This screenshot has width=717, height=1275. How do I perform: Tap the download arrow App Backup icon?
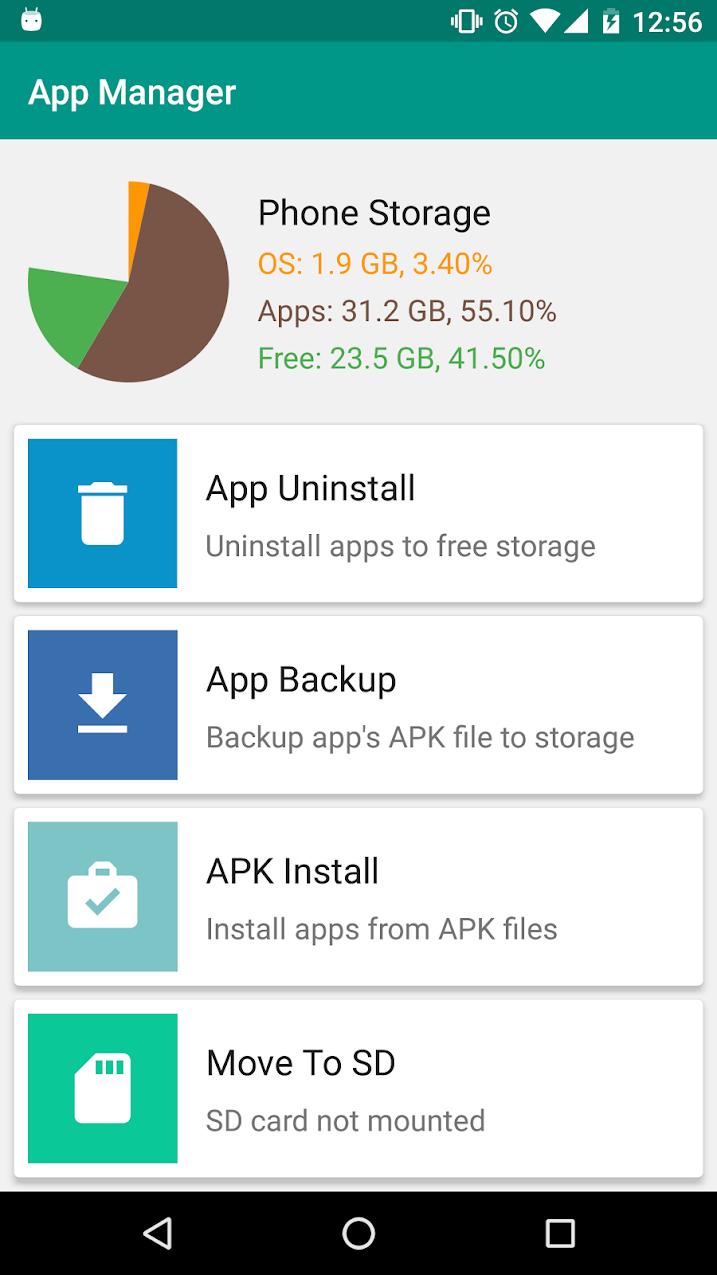click(x=102, y=704)
